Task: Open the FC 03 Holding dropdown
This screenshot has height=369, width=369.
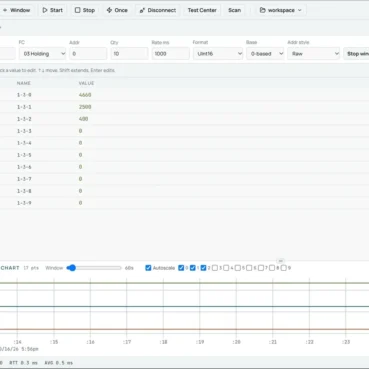Action: pyautogui.click(x=42, y=54)
